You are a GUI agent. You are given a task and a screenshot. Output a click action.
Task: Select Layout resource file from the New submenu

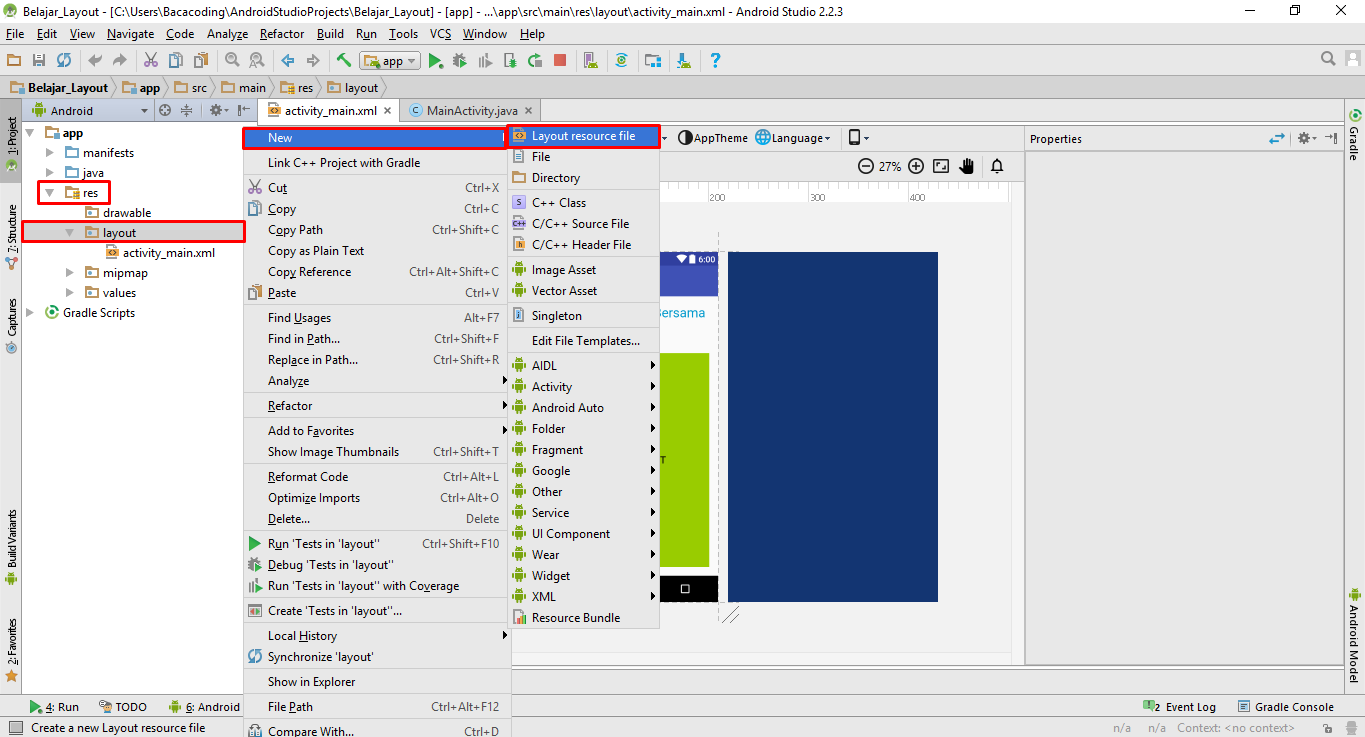[x=584, y=137]
